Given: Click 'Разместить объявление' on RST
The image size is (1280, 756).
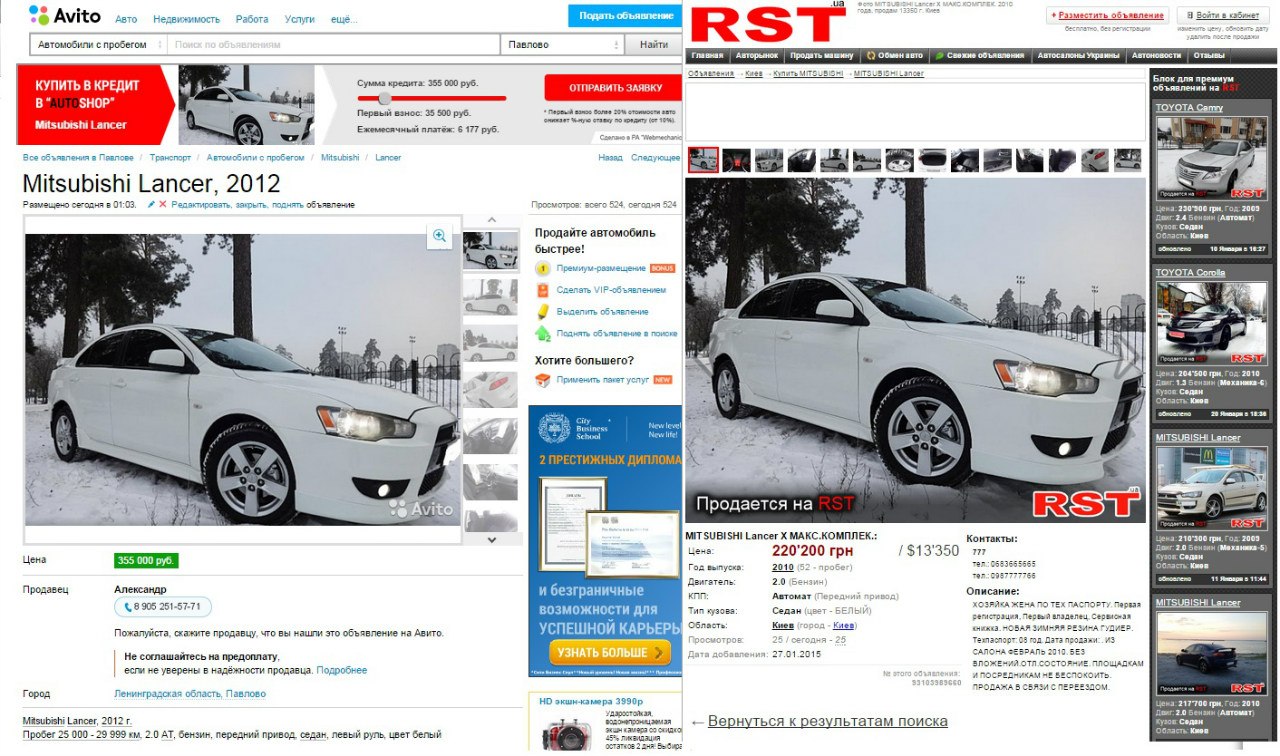Looking at the screenshot, I should click(x=1108, y=15).
